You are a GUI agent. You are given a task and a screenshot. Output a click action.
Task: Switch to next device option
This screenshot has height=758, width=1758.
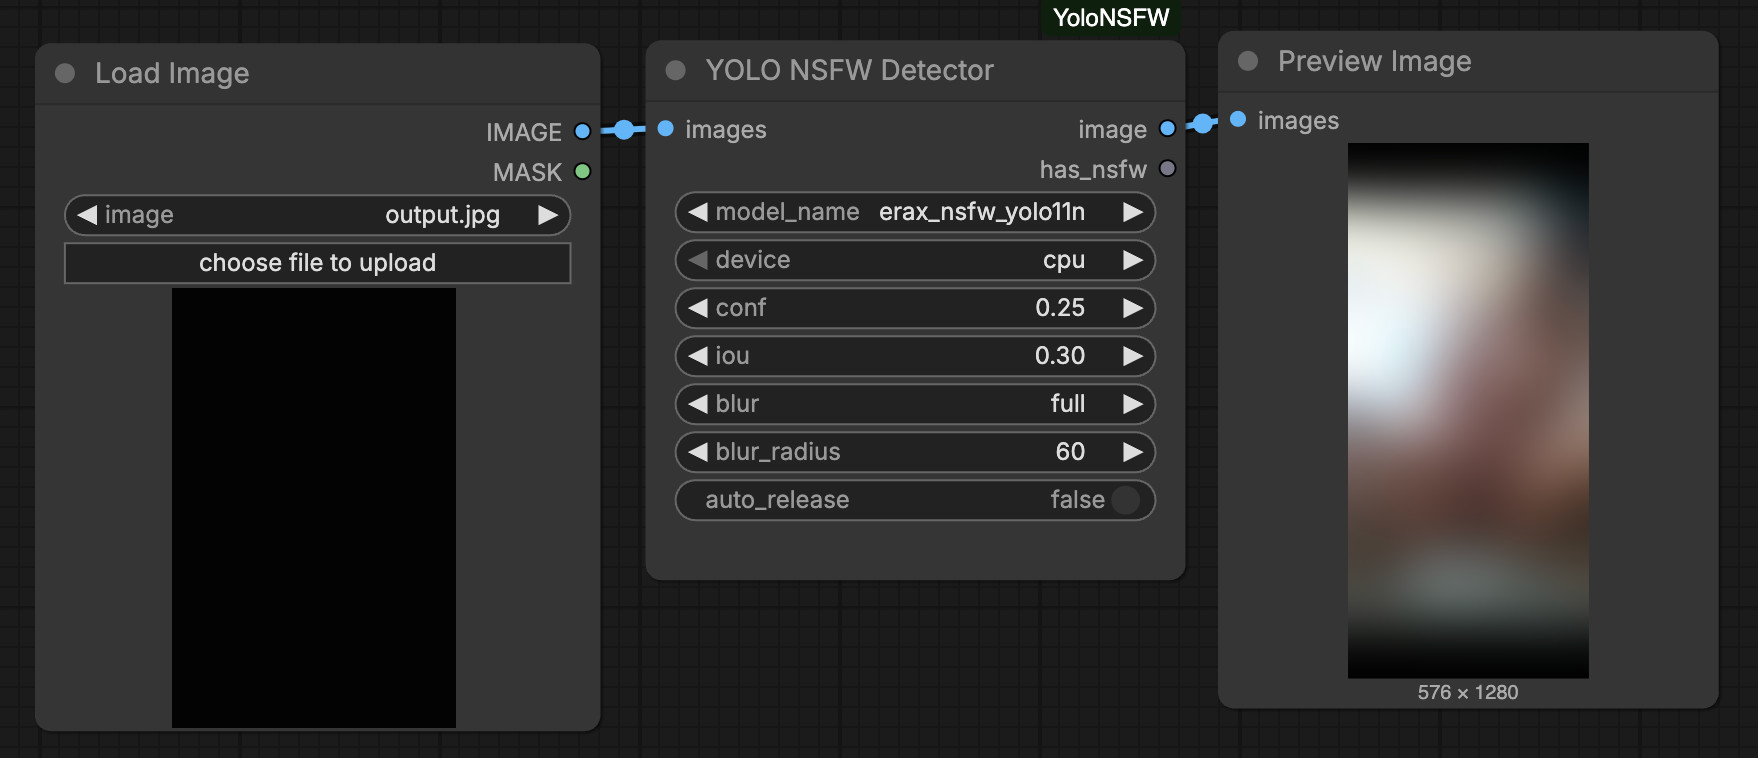[1133, 260]
